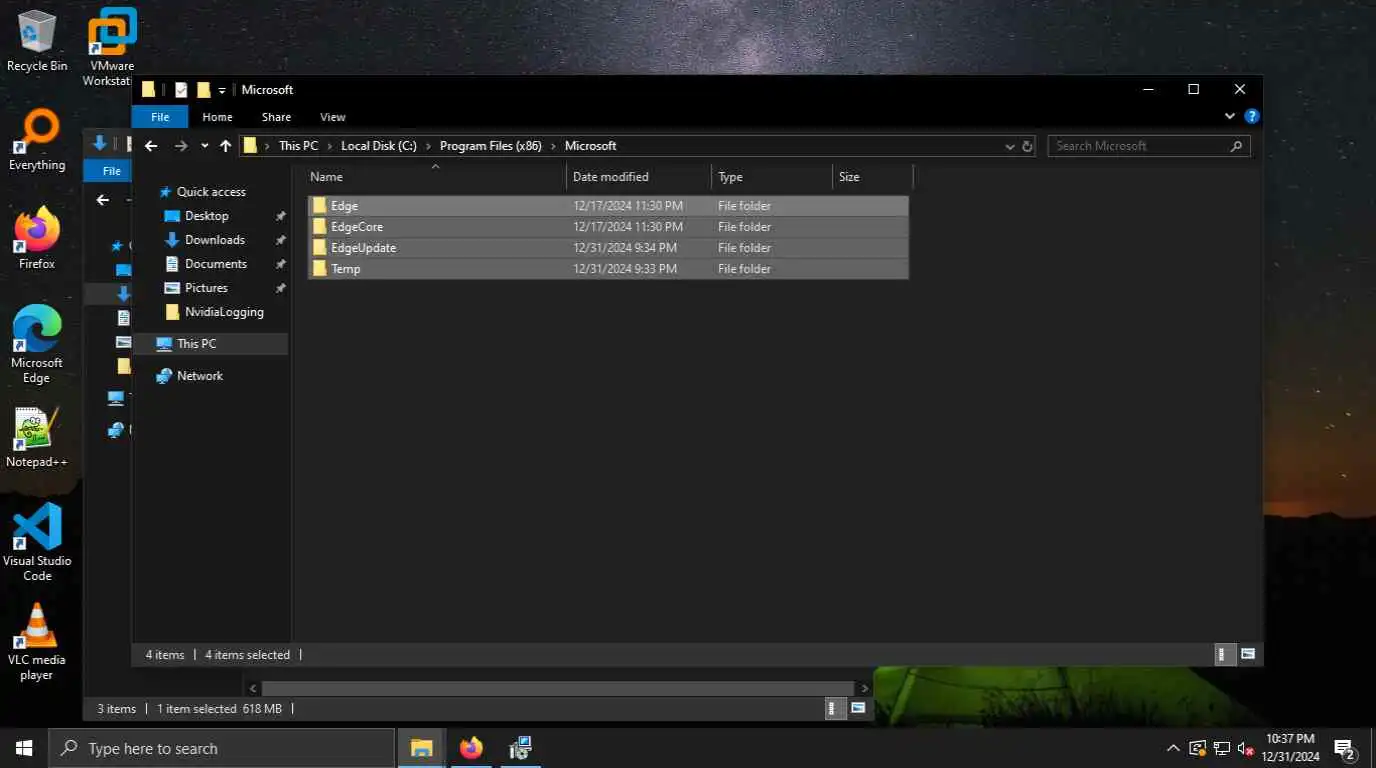Screen dimensions: 1376x768
Task: Open Documents in navigation pane
Action: (x=216, y=264)
